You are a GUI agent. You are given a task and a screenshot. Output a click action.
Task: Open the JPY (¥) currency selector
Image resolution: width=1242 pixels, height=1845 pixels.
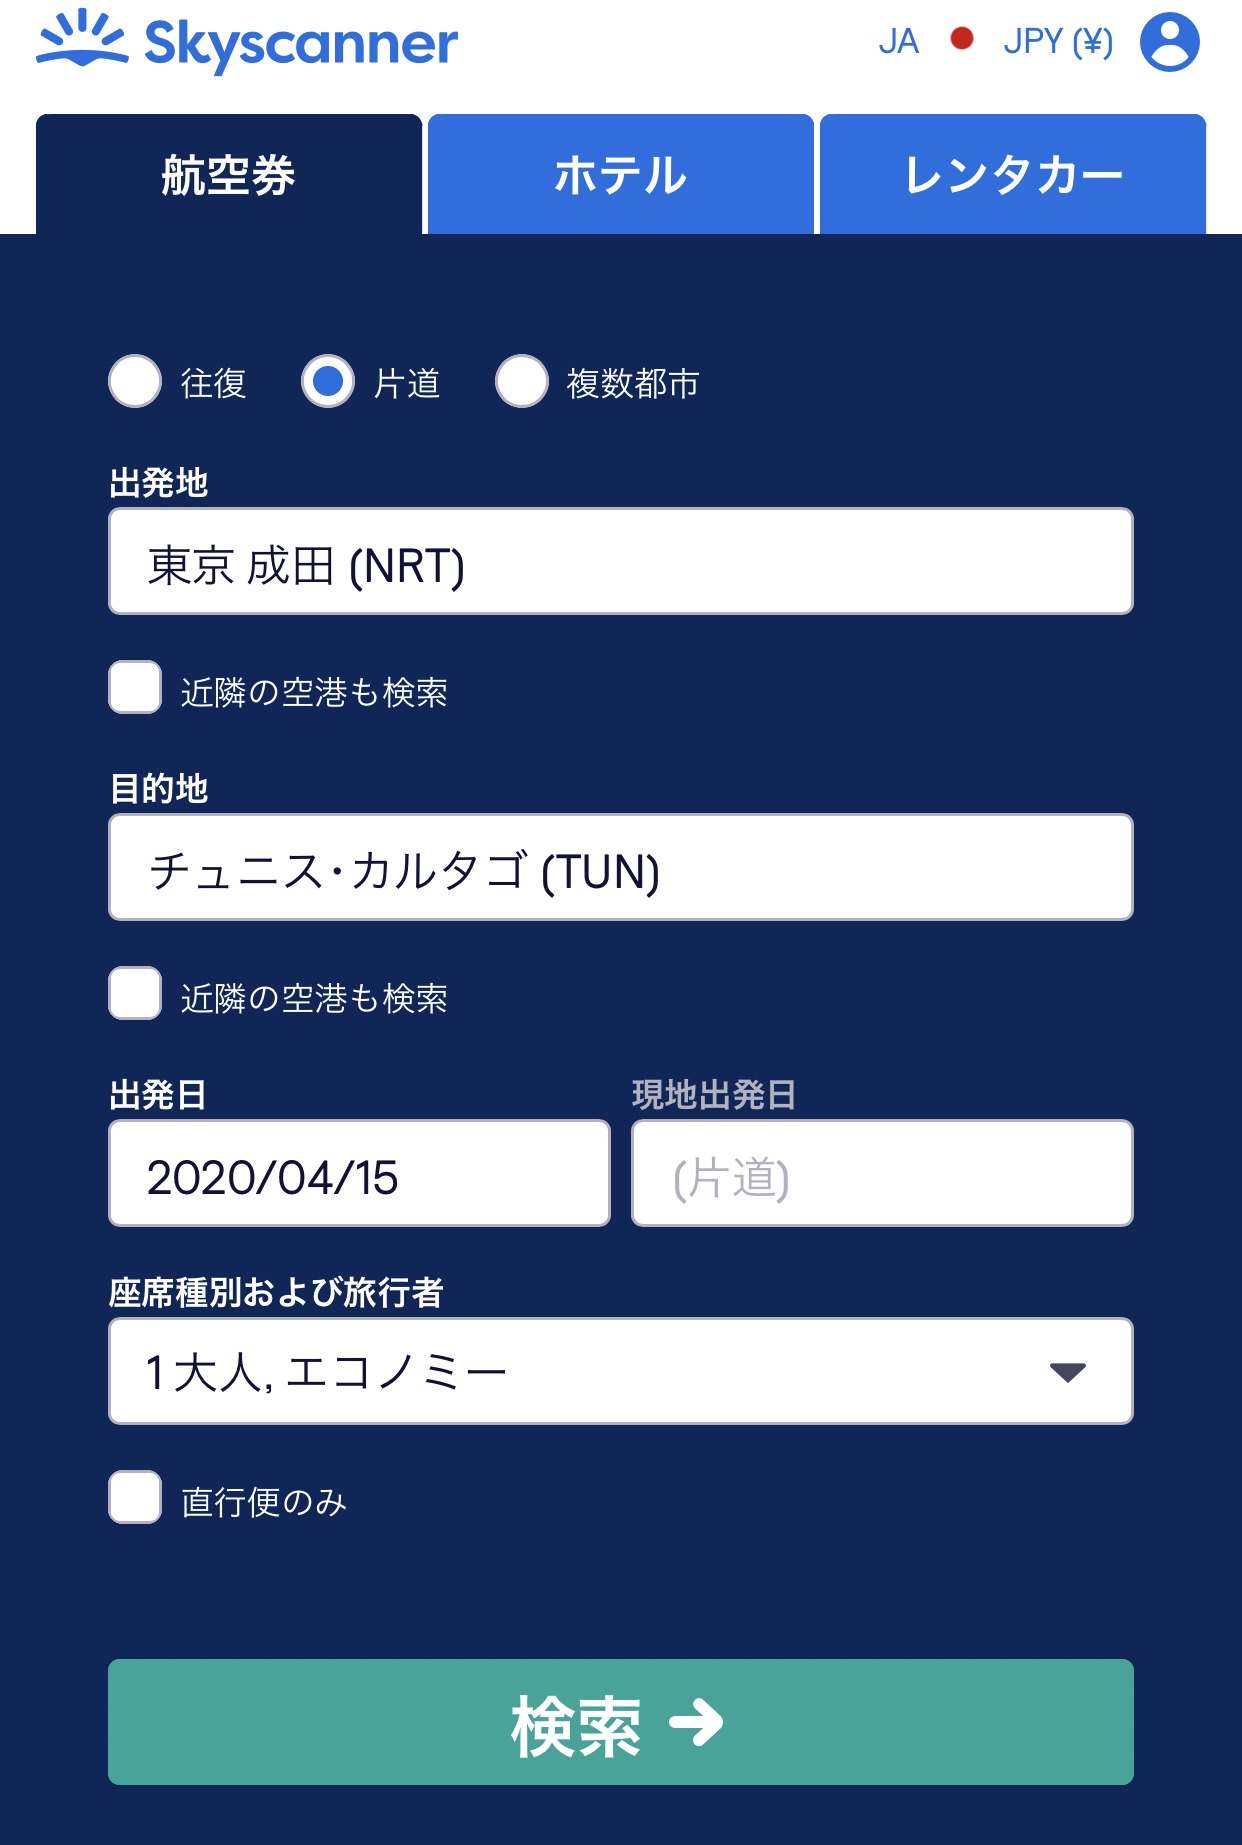(x=1058, y=42)
